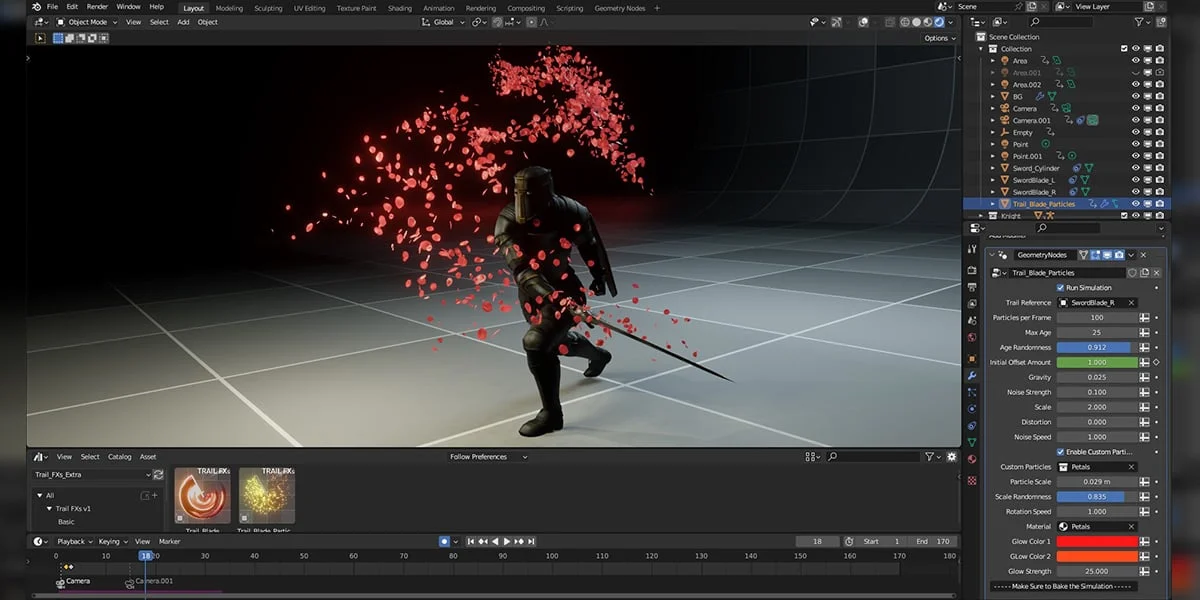1200x600 pixels.
Task: Refresh the Trail_FXs_Extra asset library
Action: [158, 475]
